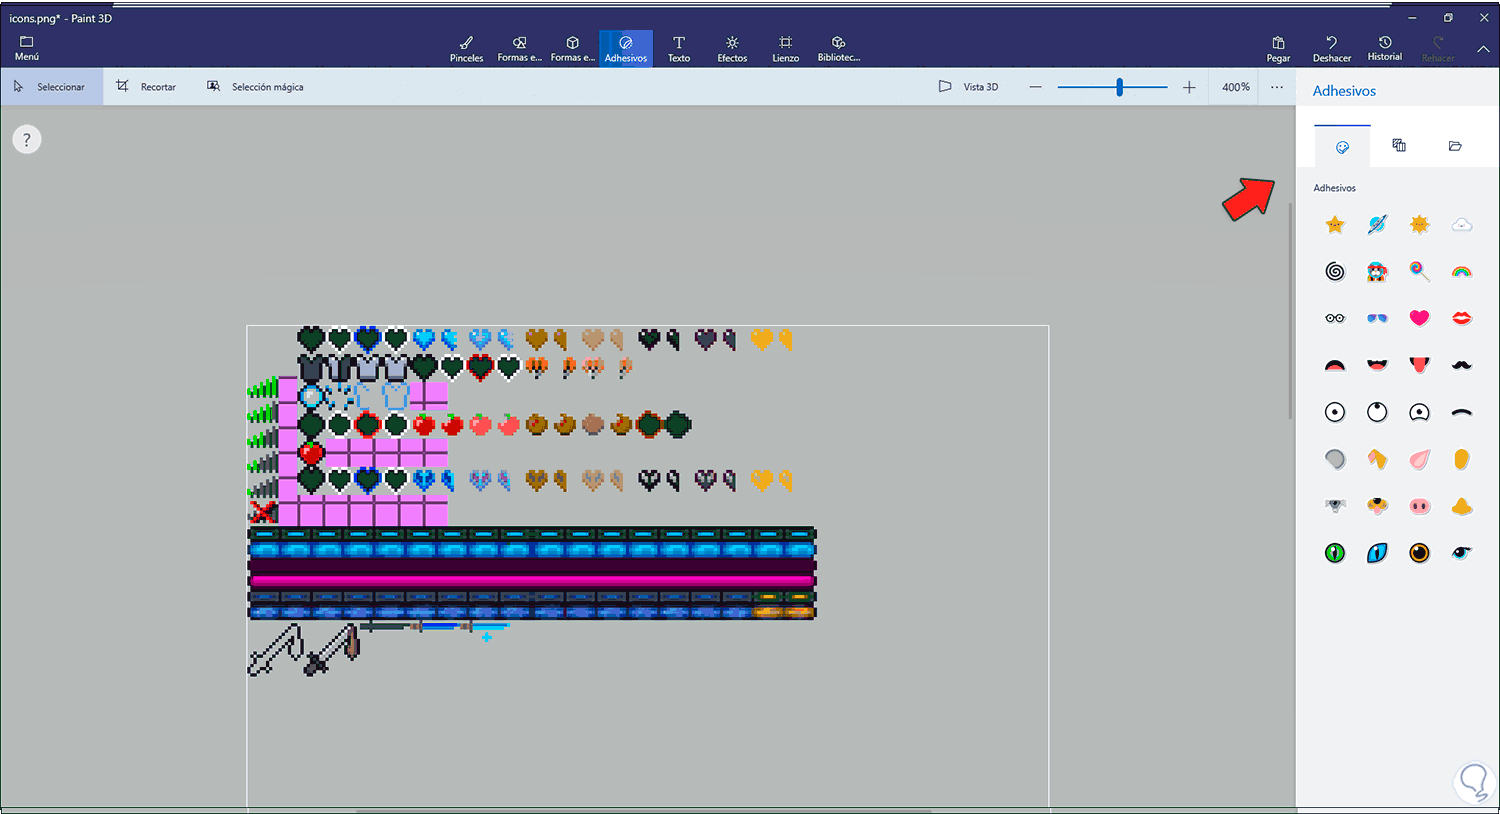
Task: Open the custom stickers folder tab
Action: [x=1455, y=146]
